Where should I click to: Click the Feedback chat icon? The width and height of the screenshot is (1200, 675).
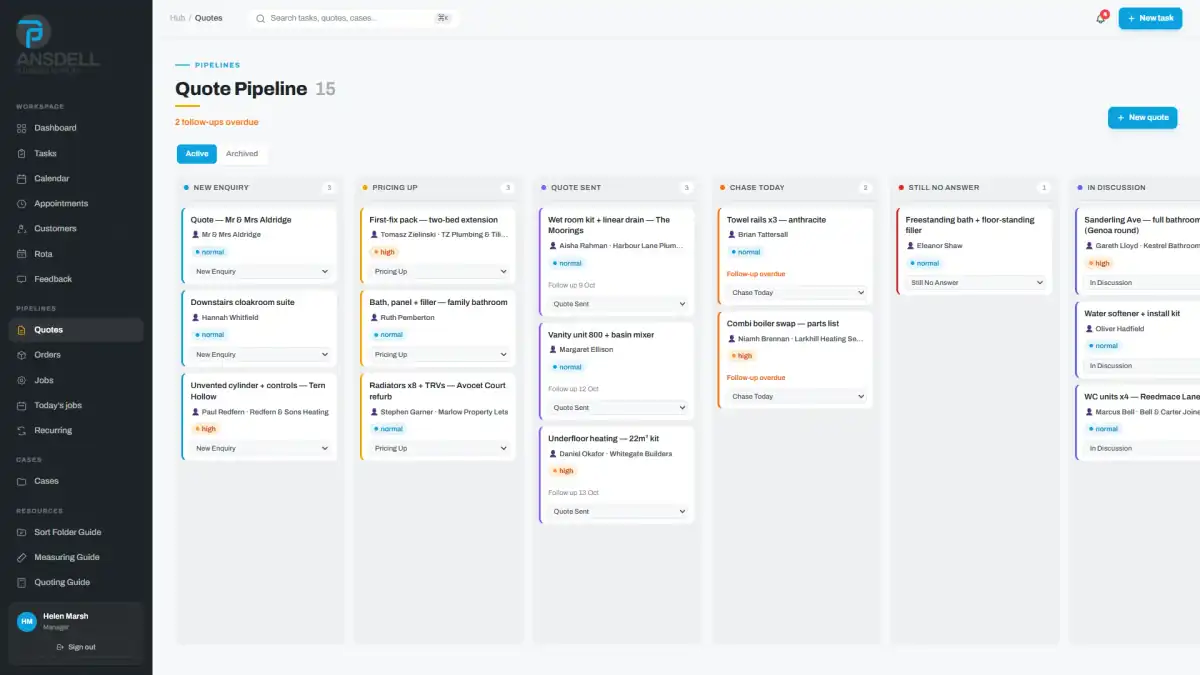pos(22,279)
